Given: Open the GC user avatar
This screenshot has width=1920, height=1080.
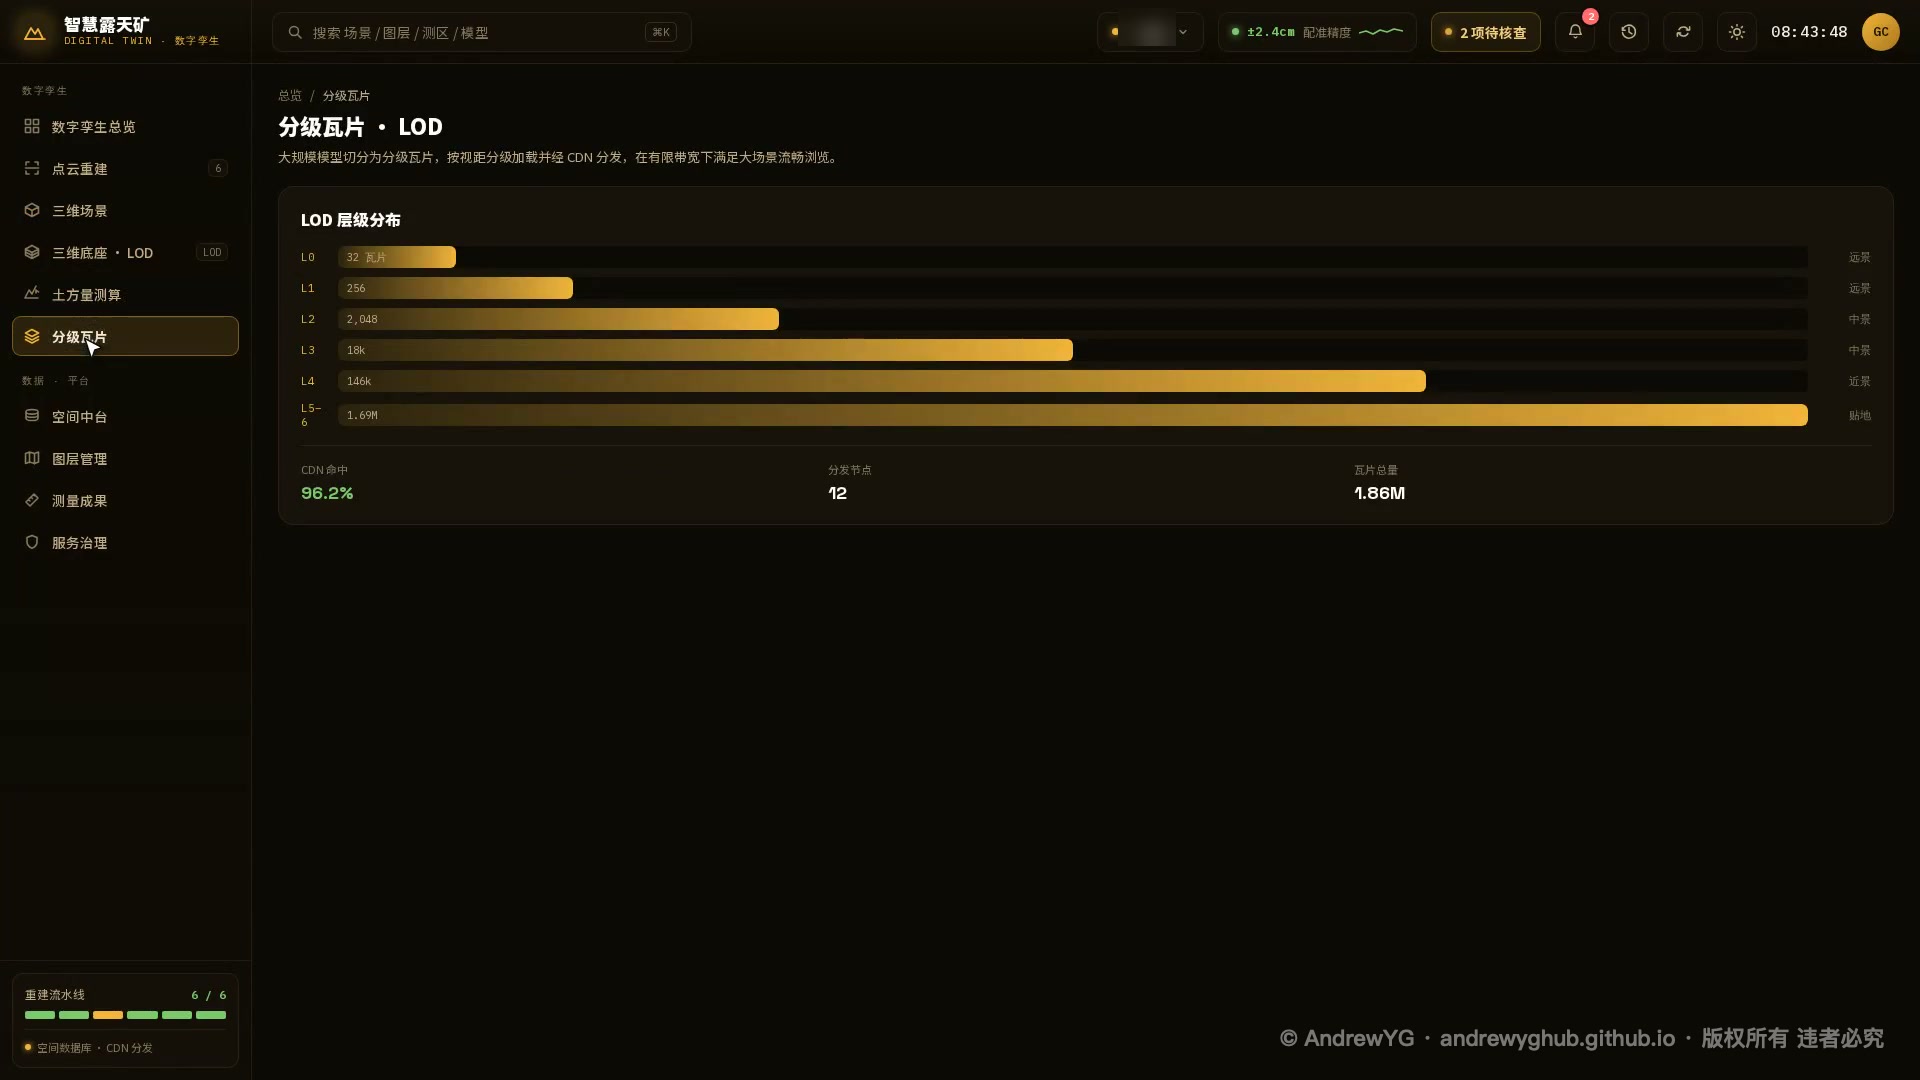Looking at the screenshot, I should [1880, 32].
